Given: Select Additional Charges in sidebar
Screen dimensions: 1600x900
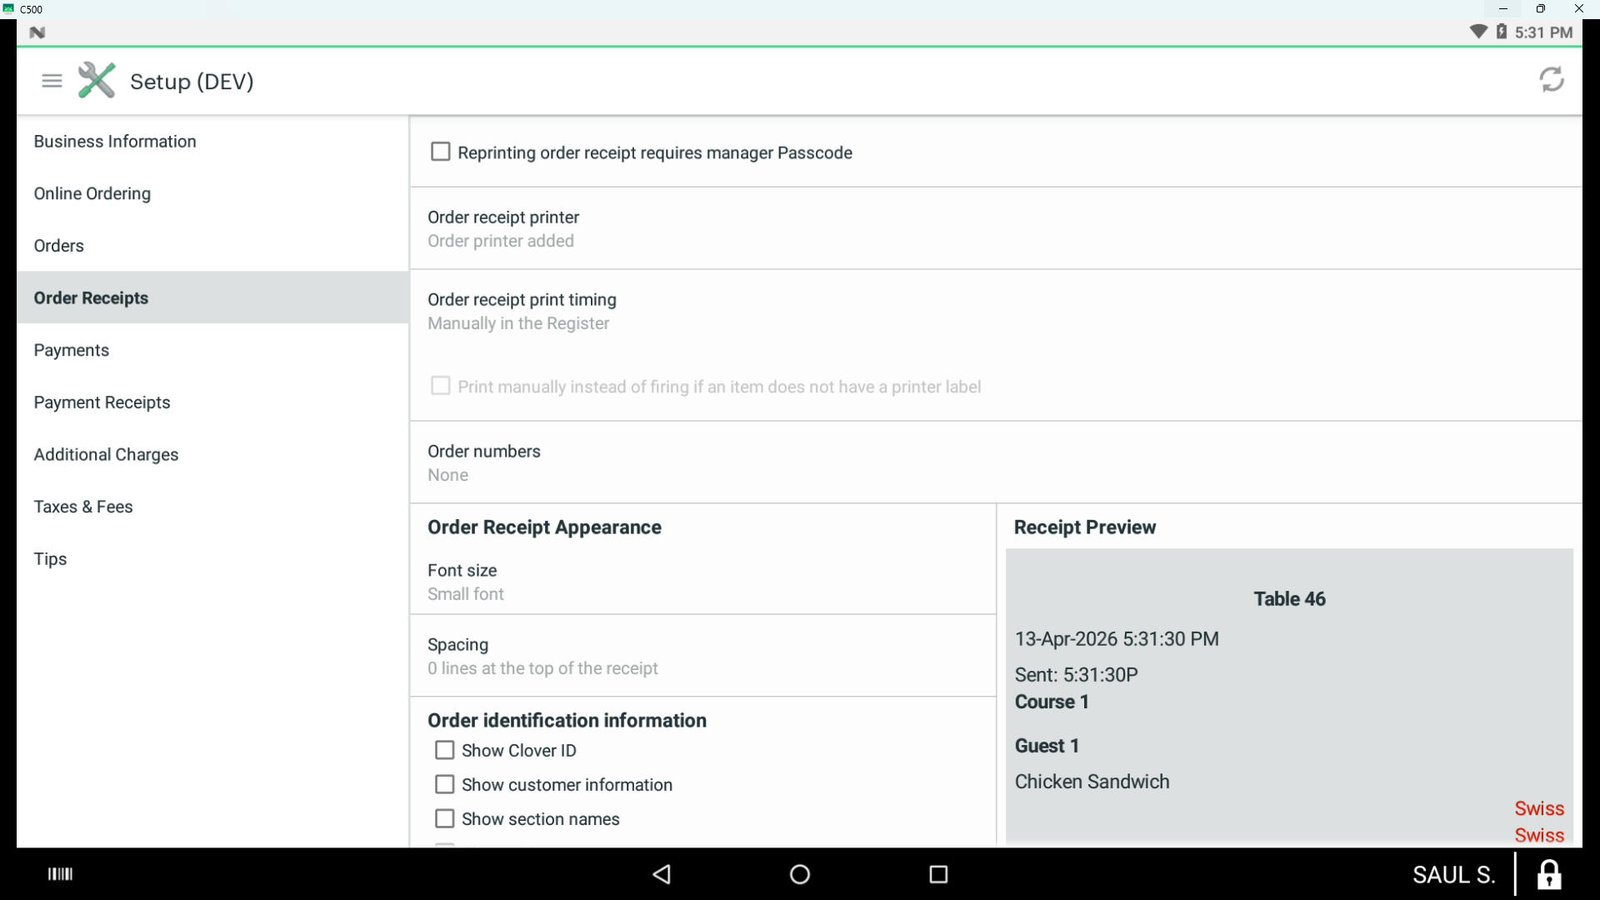Looking at the screenshot, I should coord(213,454).
